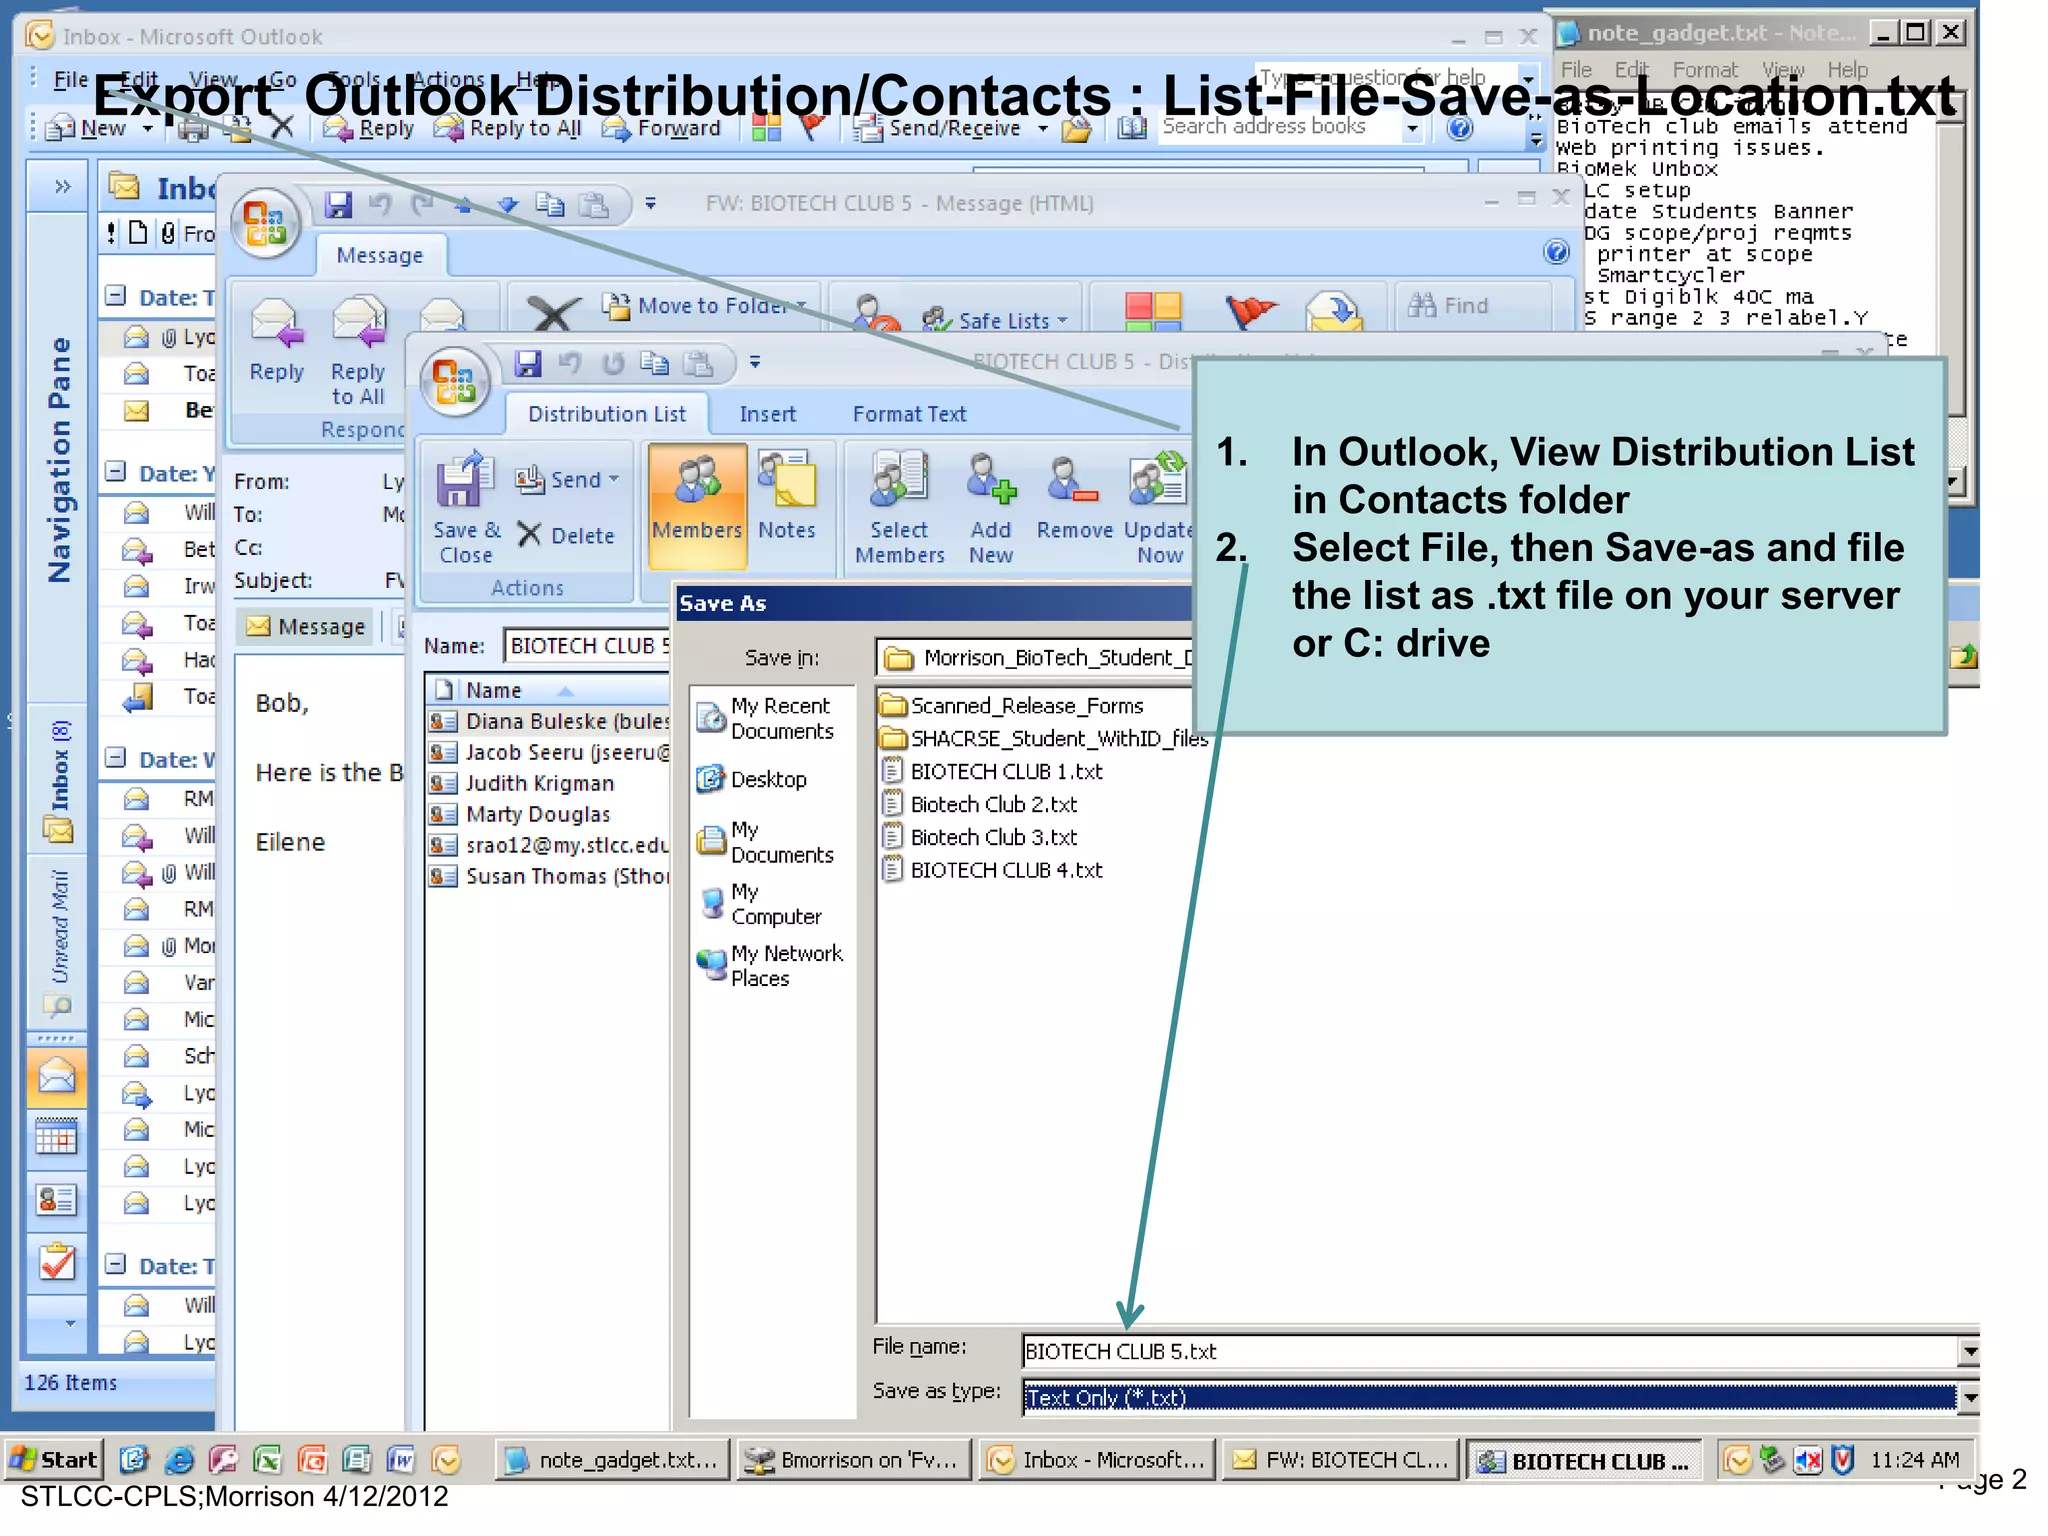This screenshot has width=2048, height=1536.
Task: Select BIOTECH CLUB 4.txt file
Action: [x=1005, y=870]
